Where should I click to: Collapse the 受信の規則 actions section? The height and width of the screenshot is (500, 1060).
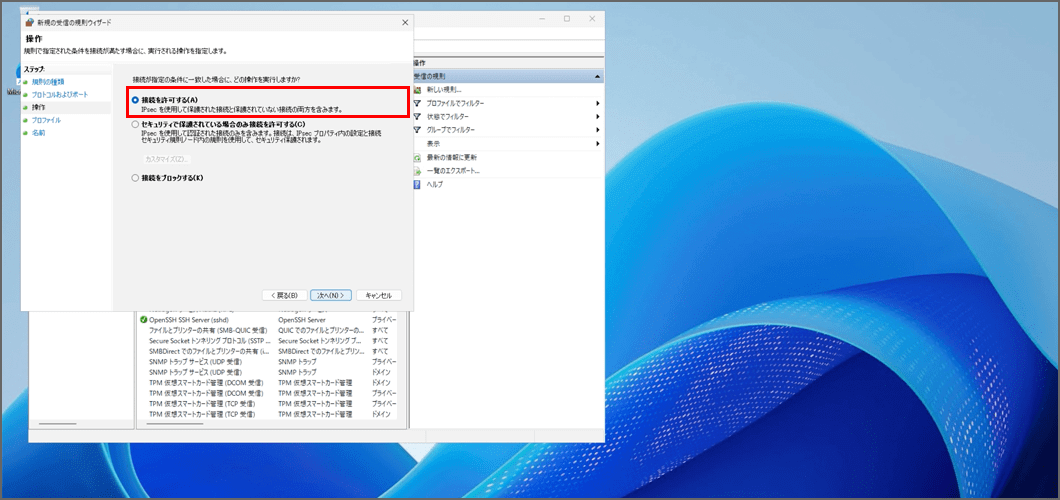(x=598, y=76)
